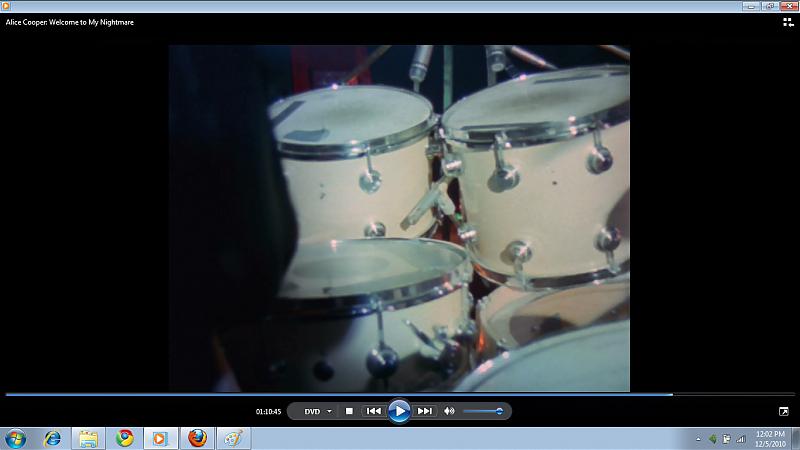Screen dimensions: 800x450
Task: Skip to previous chapter
Action: pos(373,411)
